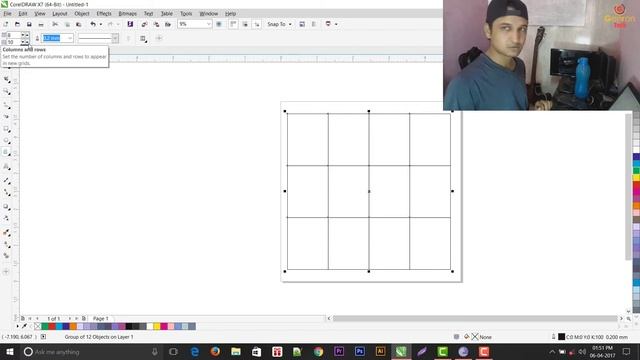The width and height of the screenshot is (640, 360).
Task: Click the Print toolbar icon
Action: click(x=41, y=24)
